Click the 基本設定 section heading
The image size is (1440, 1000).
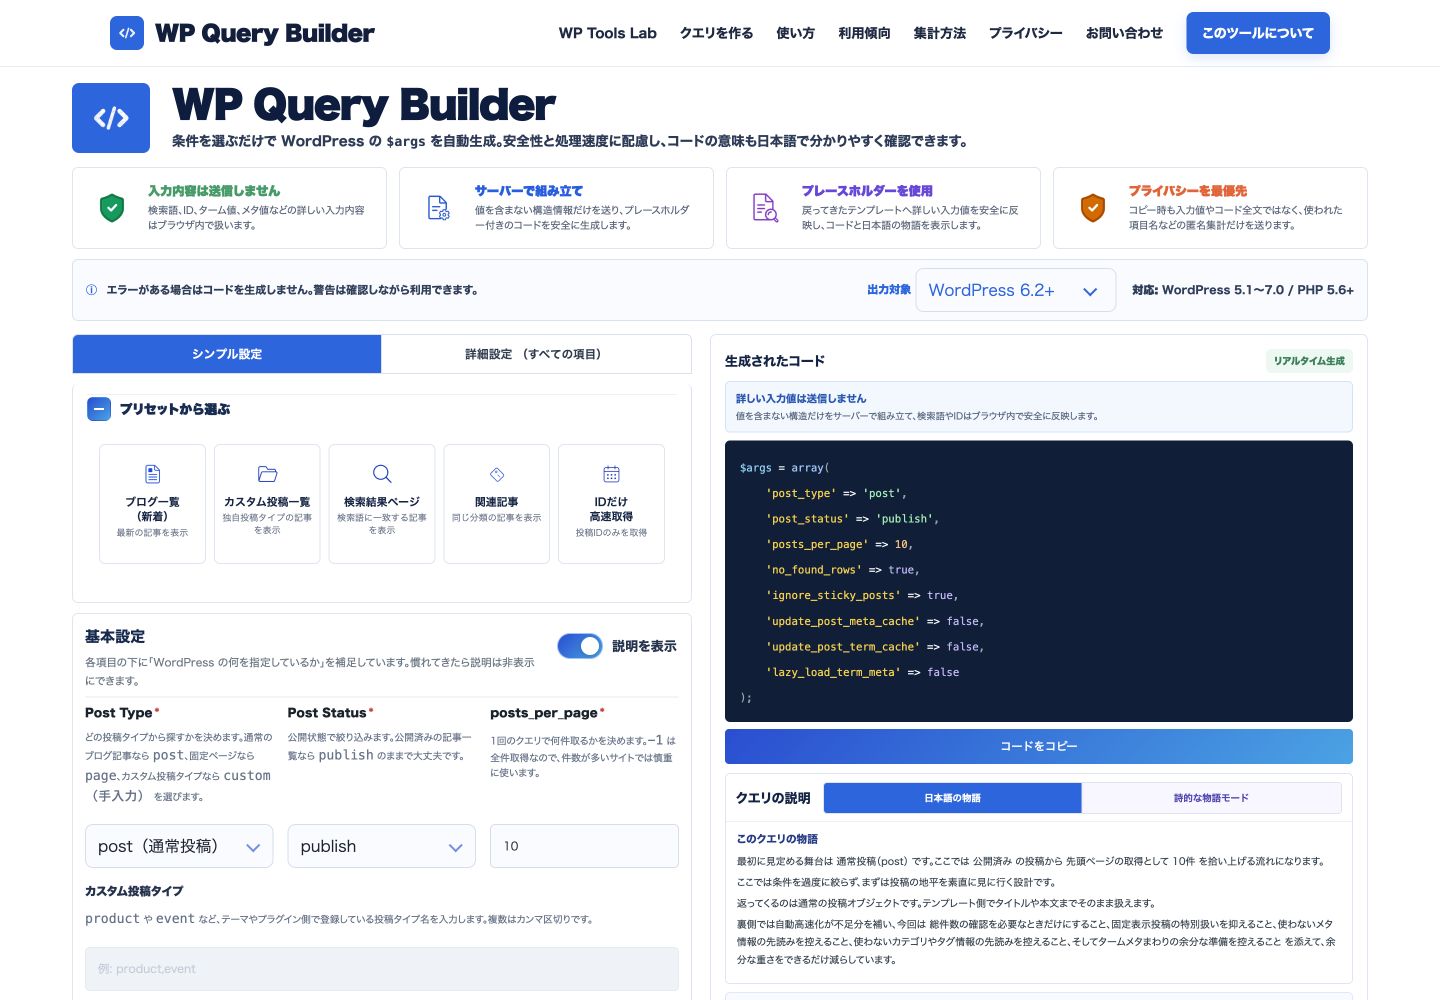coord(115,636)
